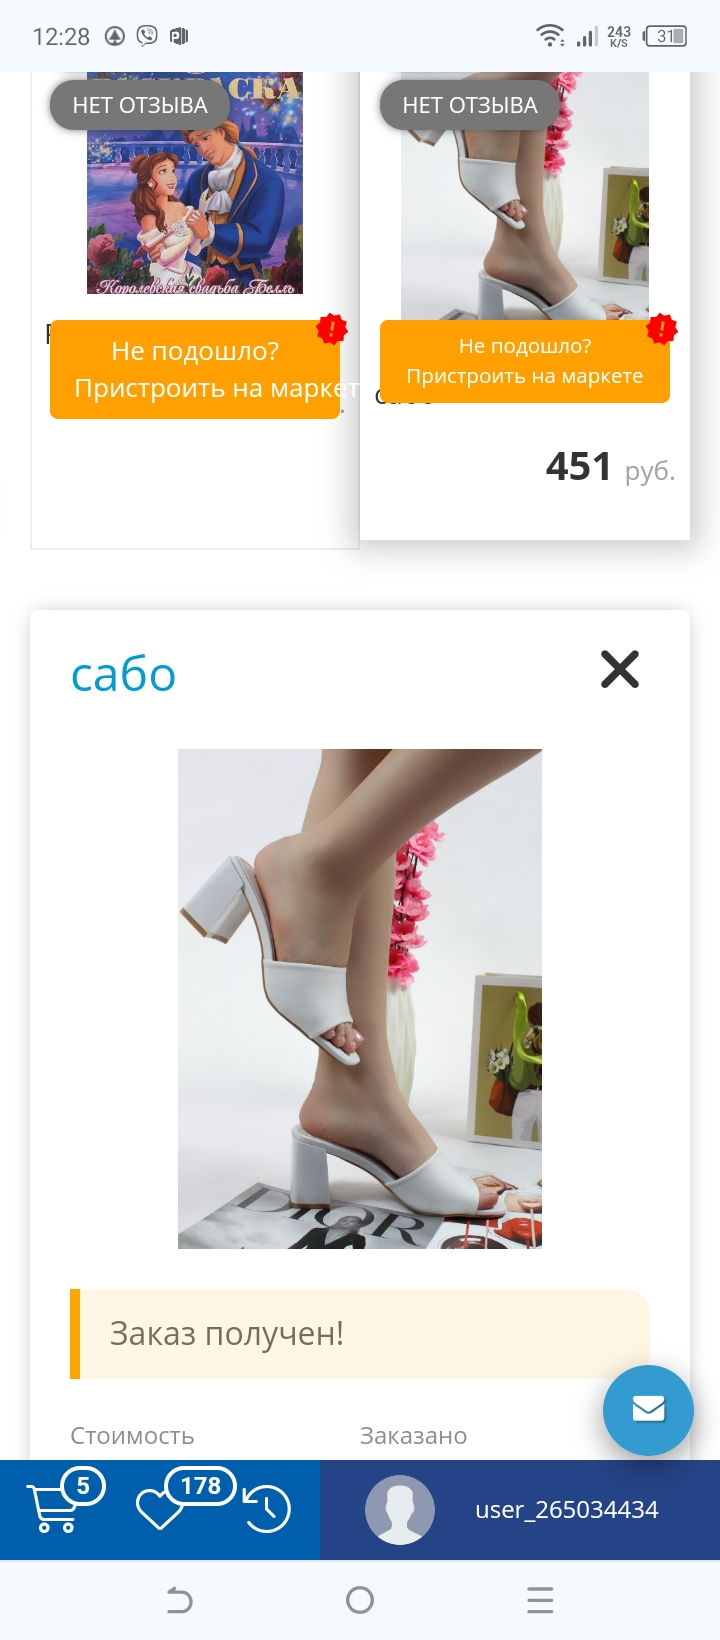720x1640 pixels.
Task: Tap the red alert badge on book card
Action: 332,328
